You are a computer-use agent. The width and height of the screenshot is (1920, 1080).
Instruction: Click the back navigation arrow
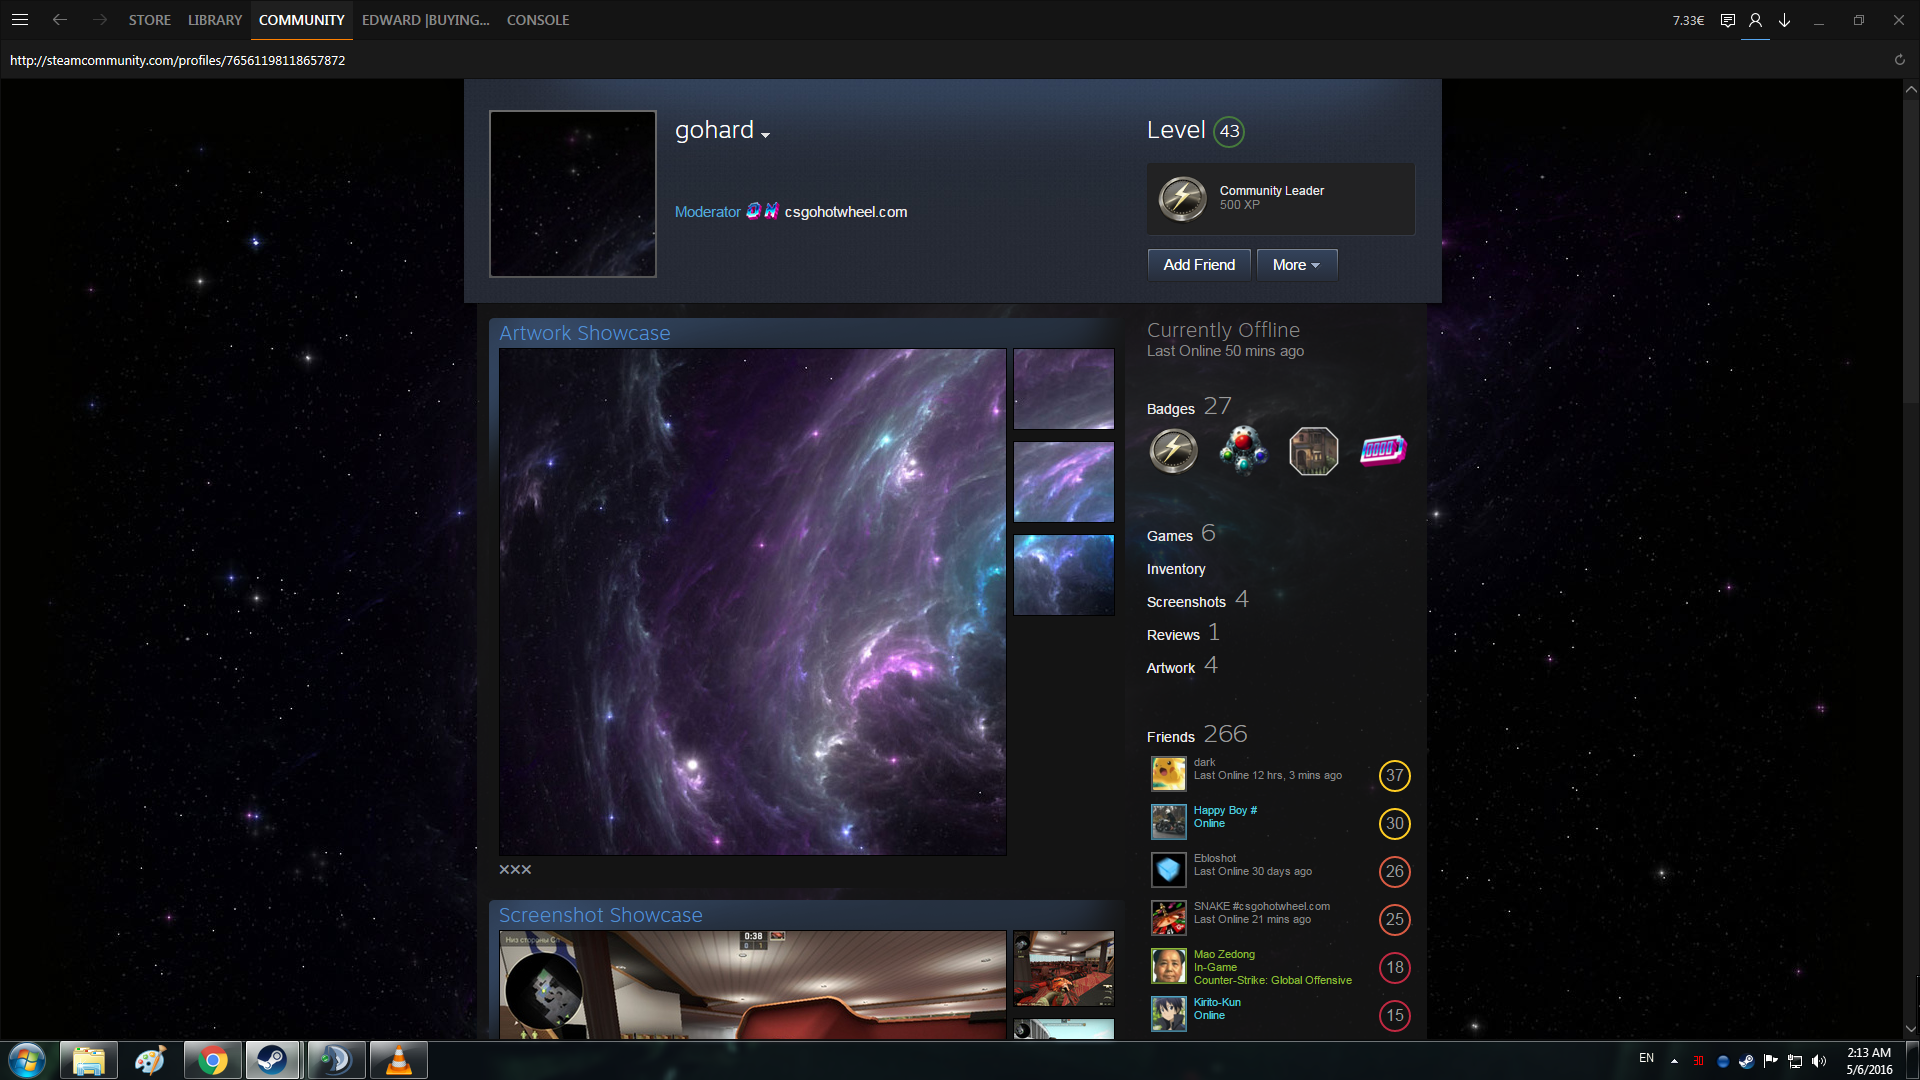click(60, 20)
